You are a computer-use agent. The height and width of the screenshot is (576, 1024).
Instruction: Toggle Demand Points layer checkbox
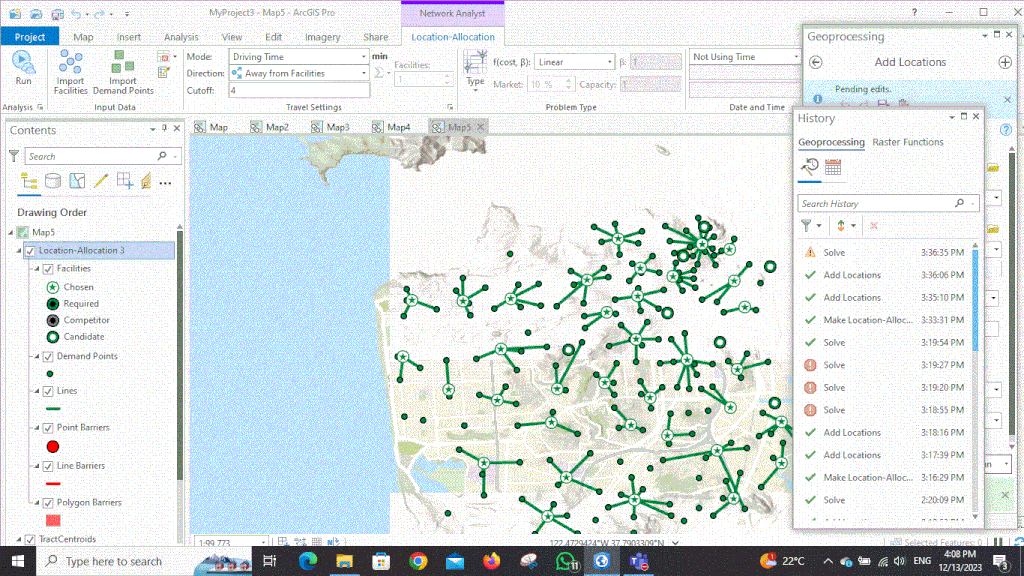click(x=48, y=356)
